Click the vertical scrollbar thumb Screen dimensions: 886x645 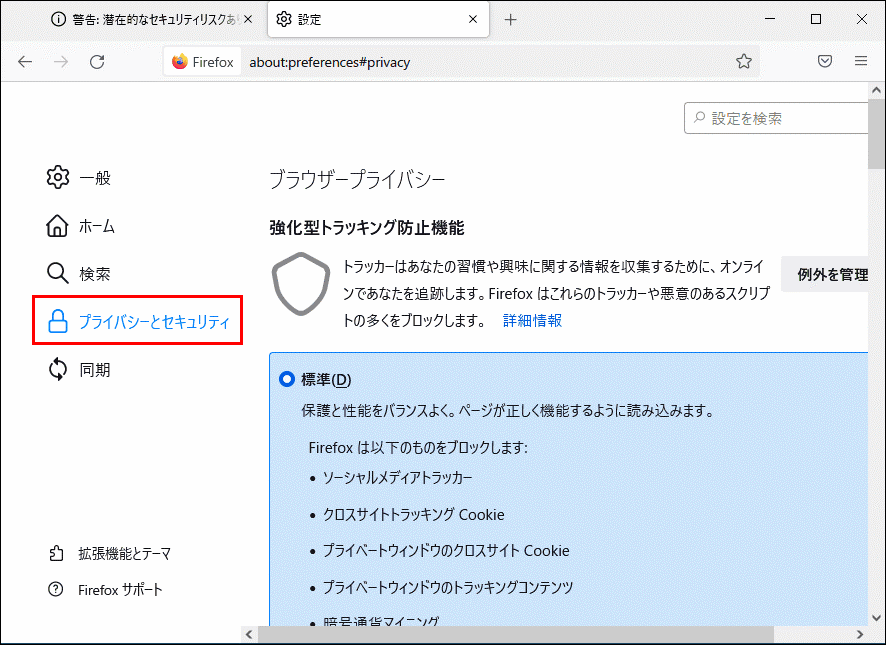point(876,134)
